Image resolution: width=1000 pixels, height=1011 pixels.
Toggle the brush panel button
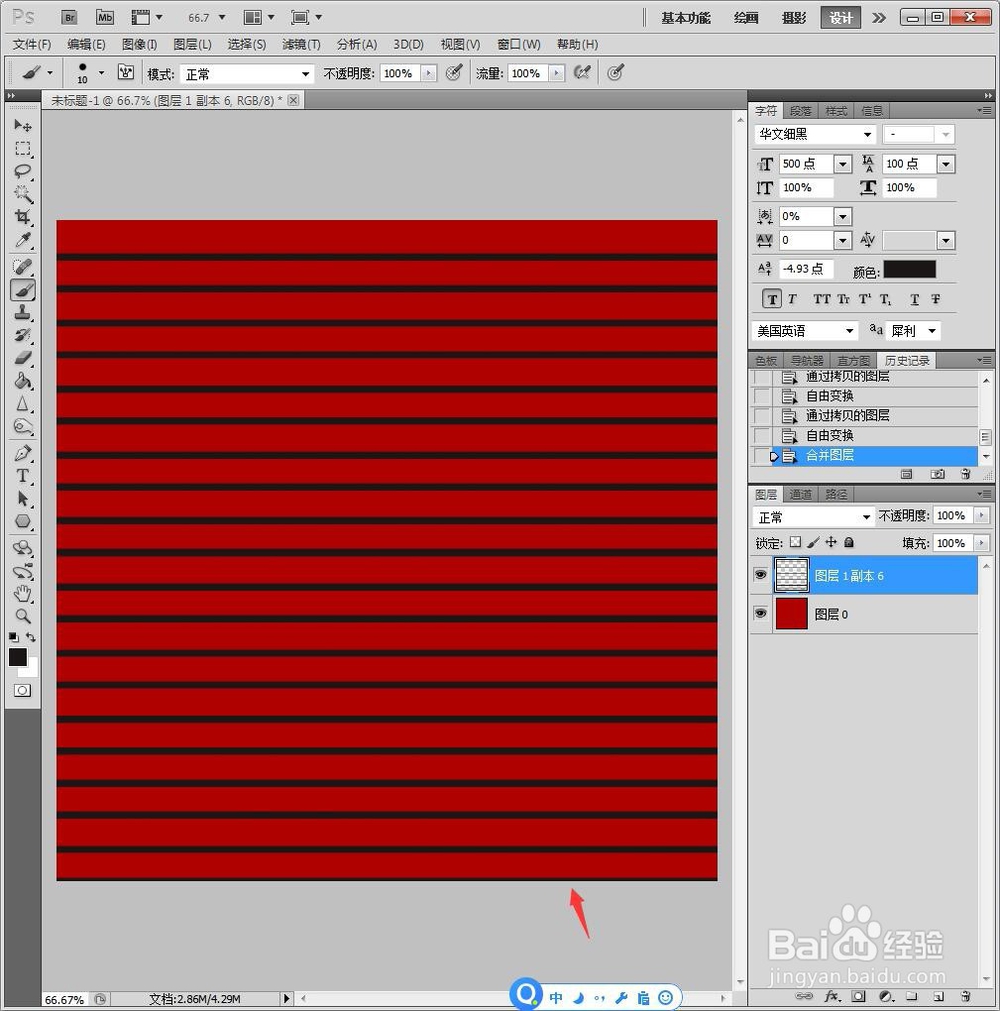(x=126, y=73)
